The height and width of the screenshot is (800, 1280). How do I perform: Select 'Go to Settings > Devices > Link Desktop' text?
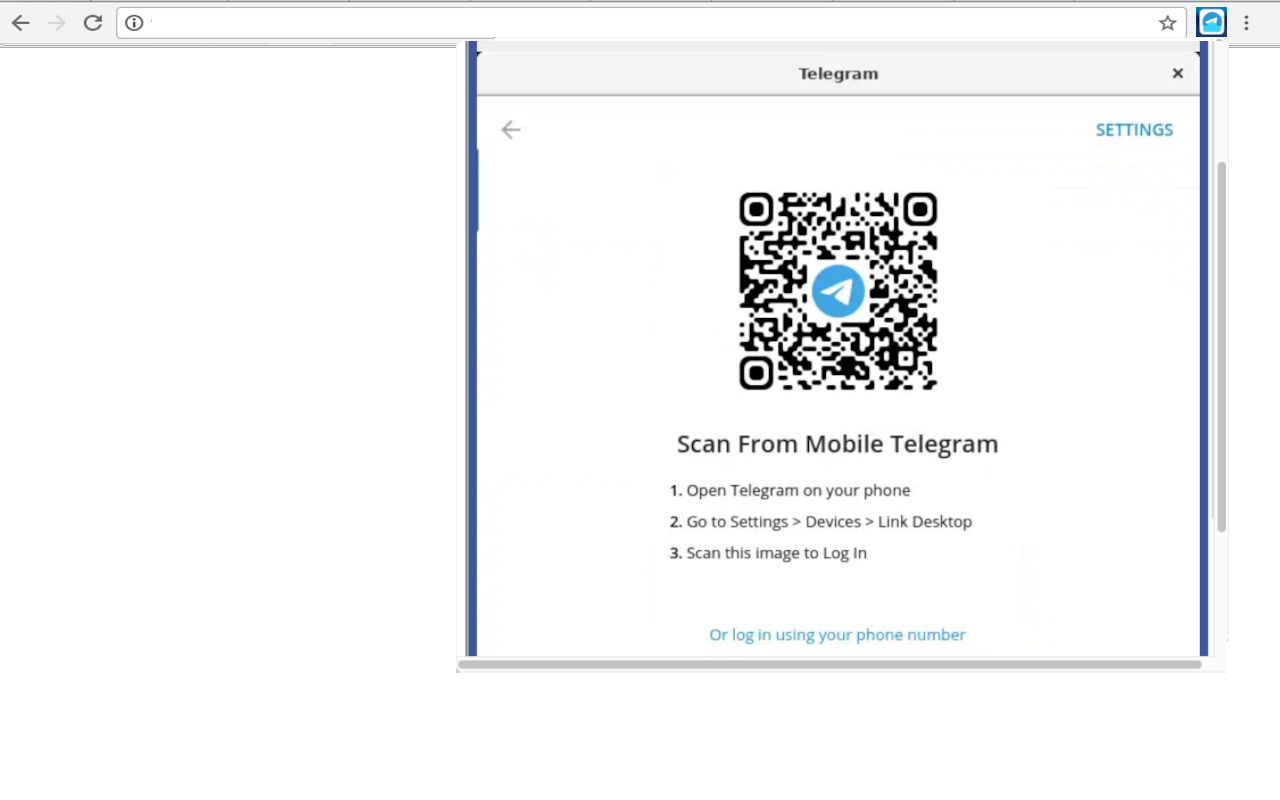point(829,521)
